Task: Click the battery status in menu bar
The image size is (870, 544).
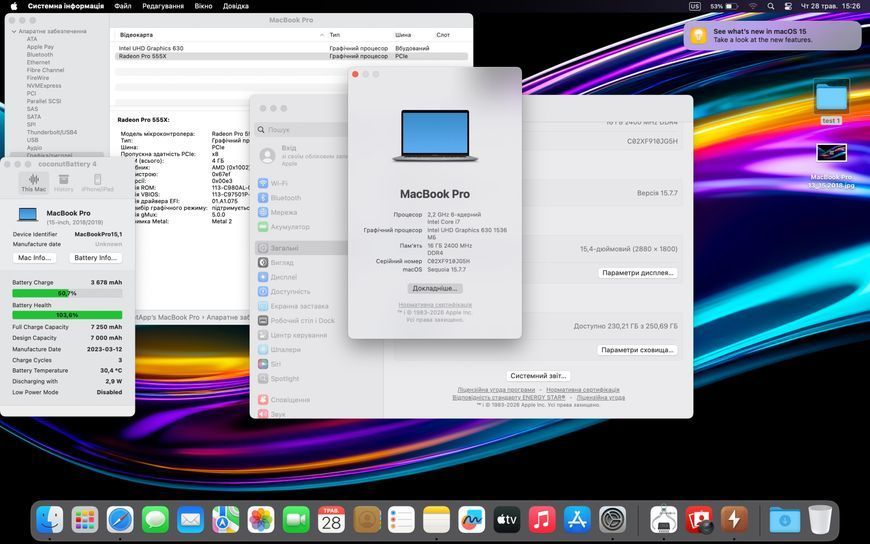Action: click(724, 6)
